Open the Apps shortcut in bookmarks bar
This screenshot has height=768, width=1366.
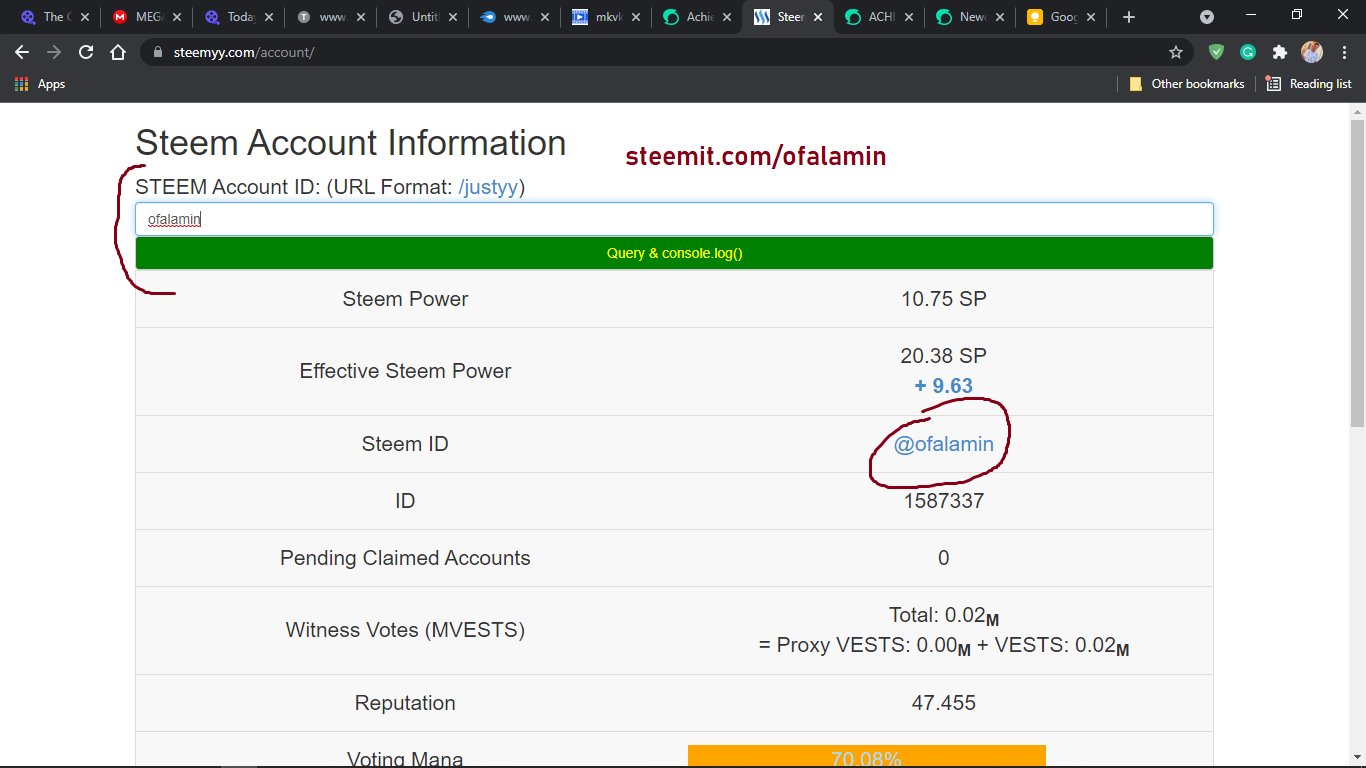(40, 84)
